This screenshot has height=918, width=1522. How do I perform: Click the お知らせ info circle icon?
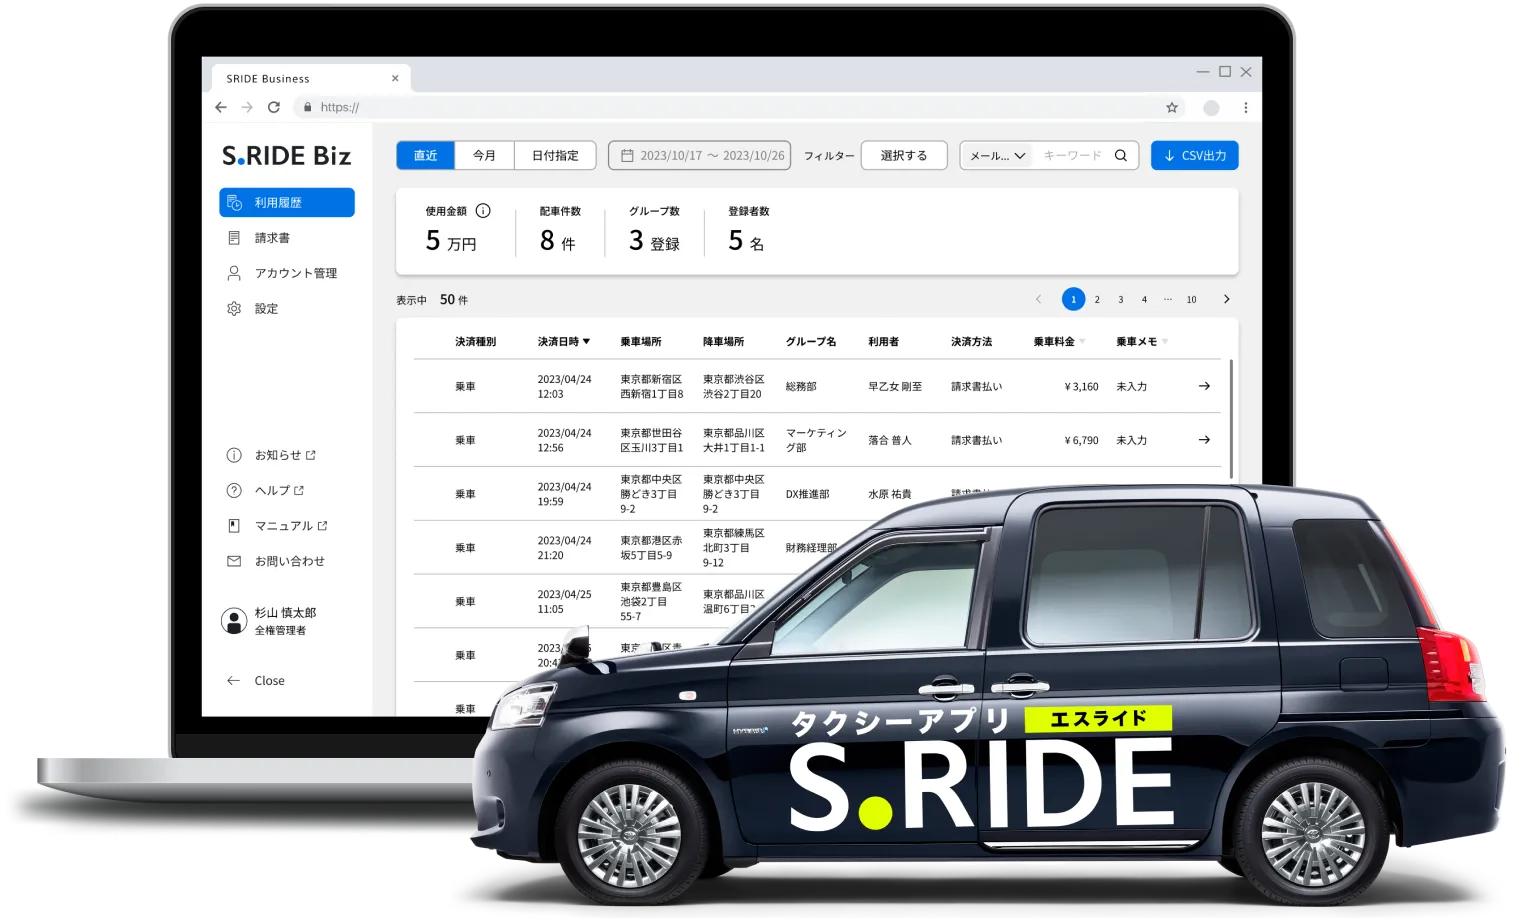tap(234, 455)
